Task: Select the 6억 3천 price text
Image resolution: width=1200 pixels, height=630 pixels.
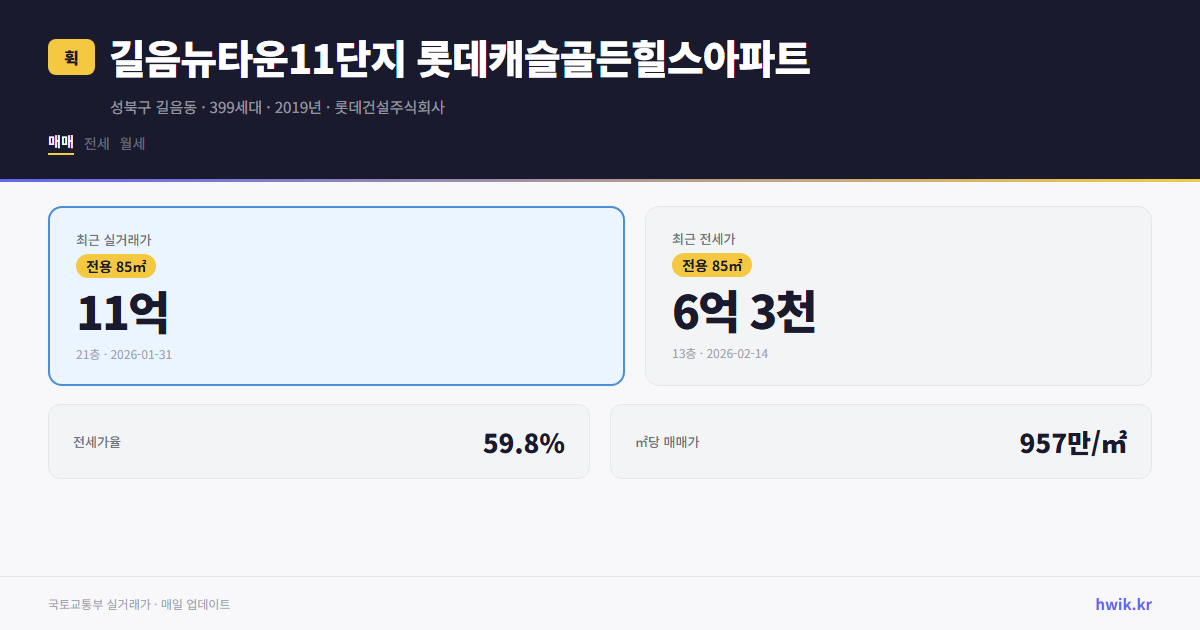Action: [x=745, y=312]
